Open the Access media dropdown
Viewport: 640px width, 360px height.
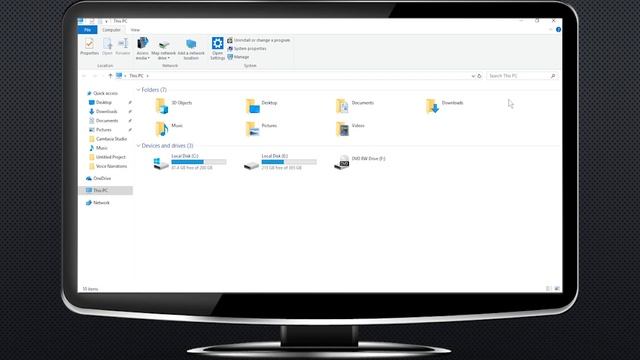(142, 48)
